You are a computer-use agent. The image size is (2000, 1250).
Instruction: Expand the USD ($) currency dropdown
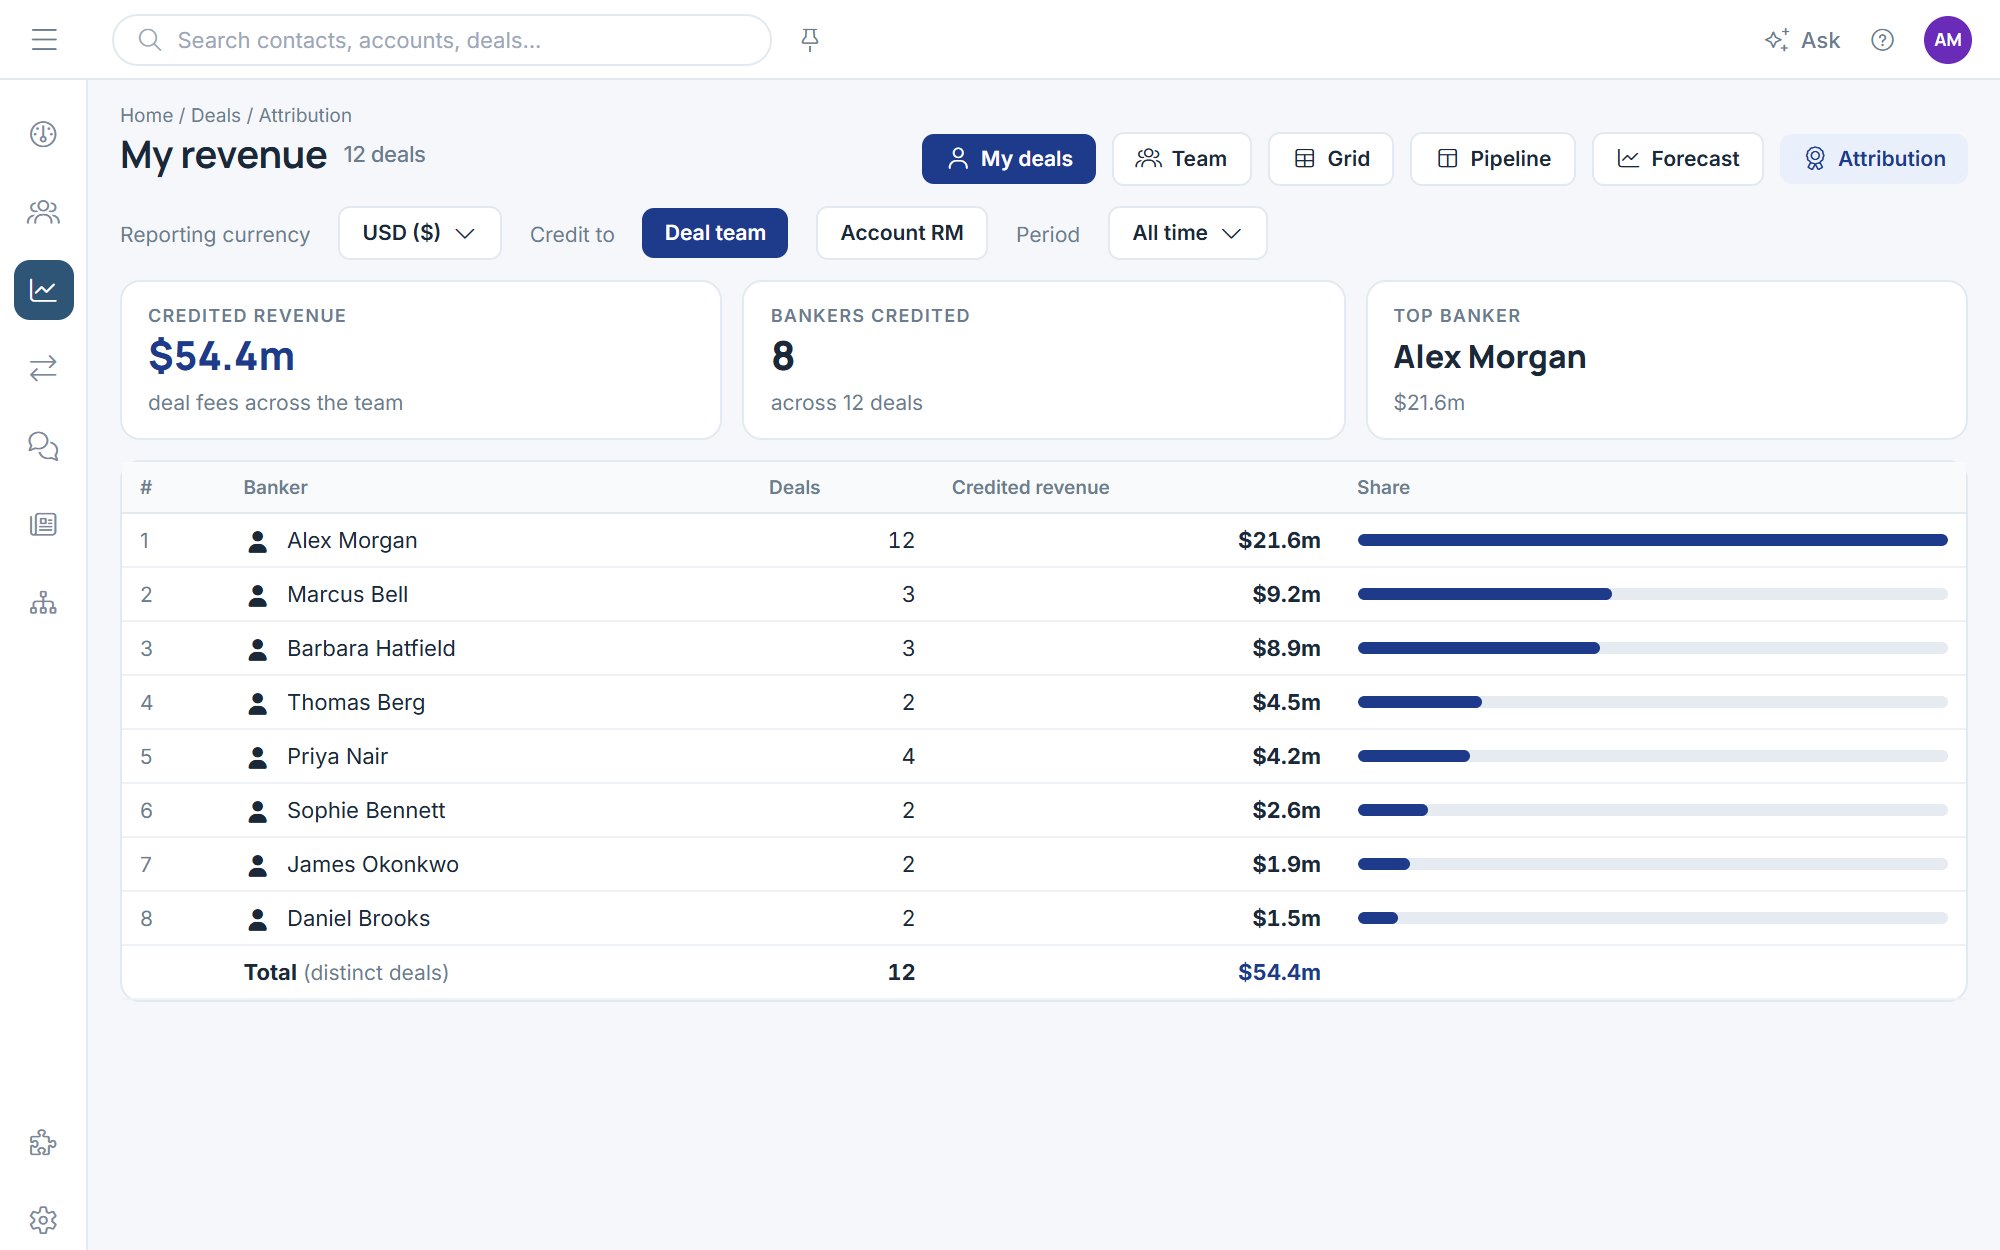pyautogui.click(x=419, y=233)
